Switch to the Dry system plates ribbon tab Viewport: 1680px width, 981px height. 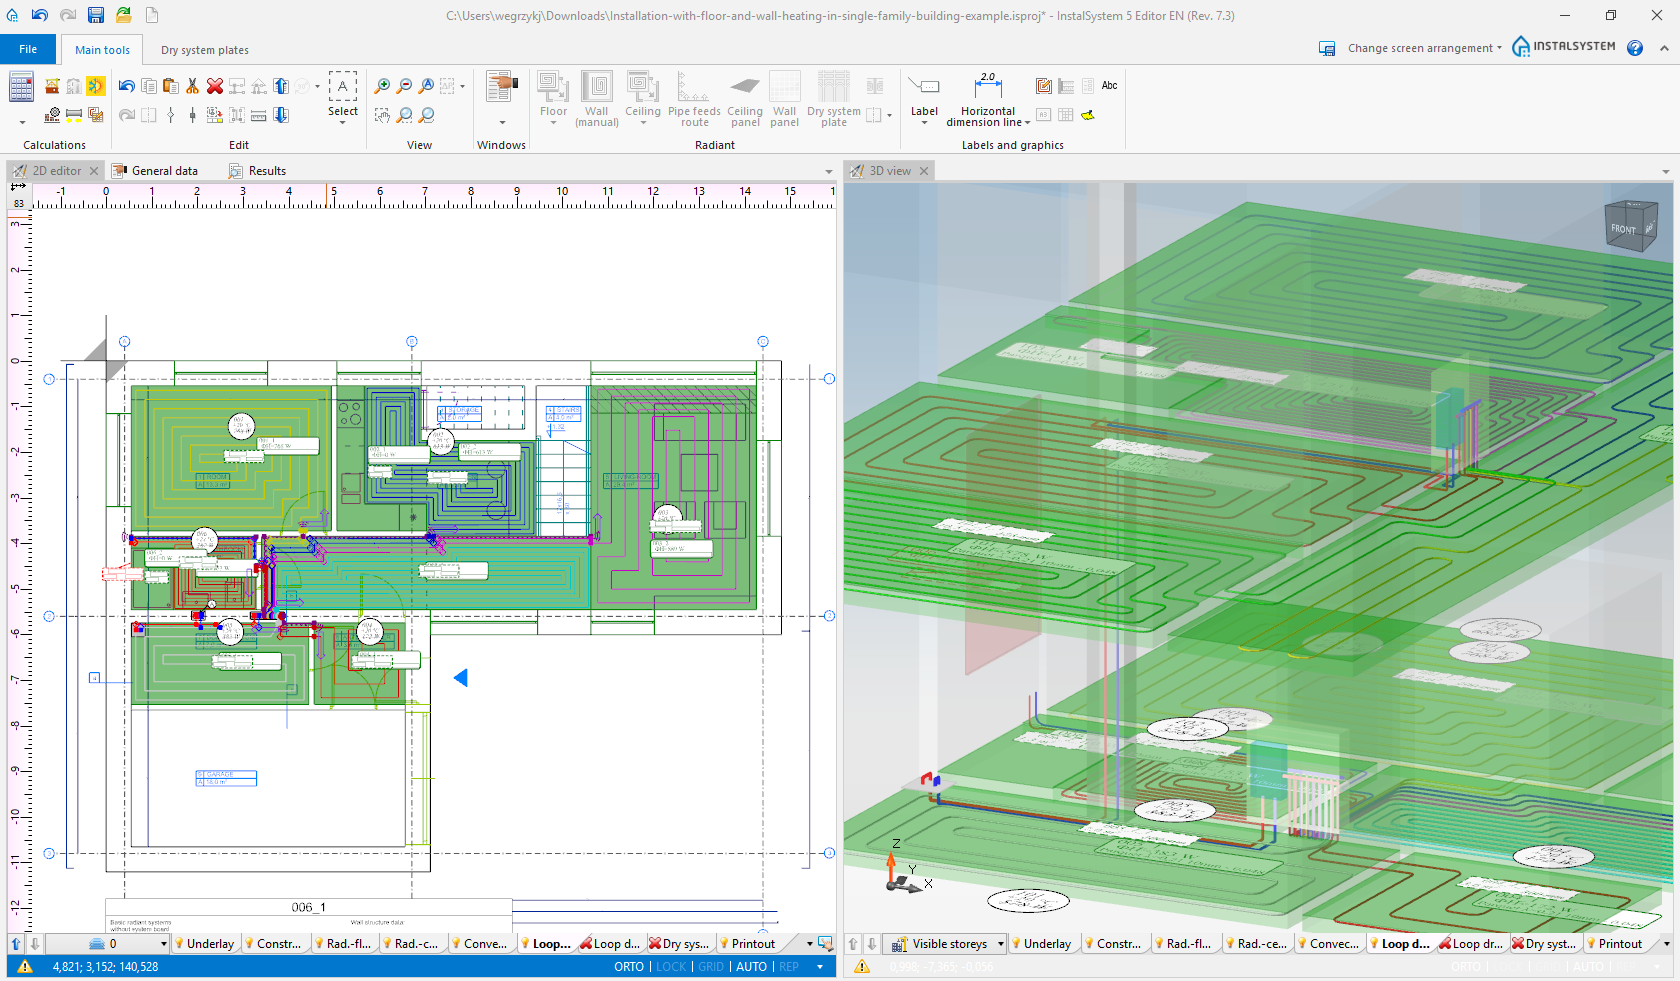[x=204, y=49]
